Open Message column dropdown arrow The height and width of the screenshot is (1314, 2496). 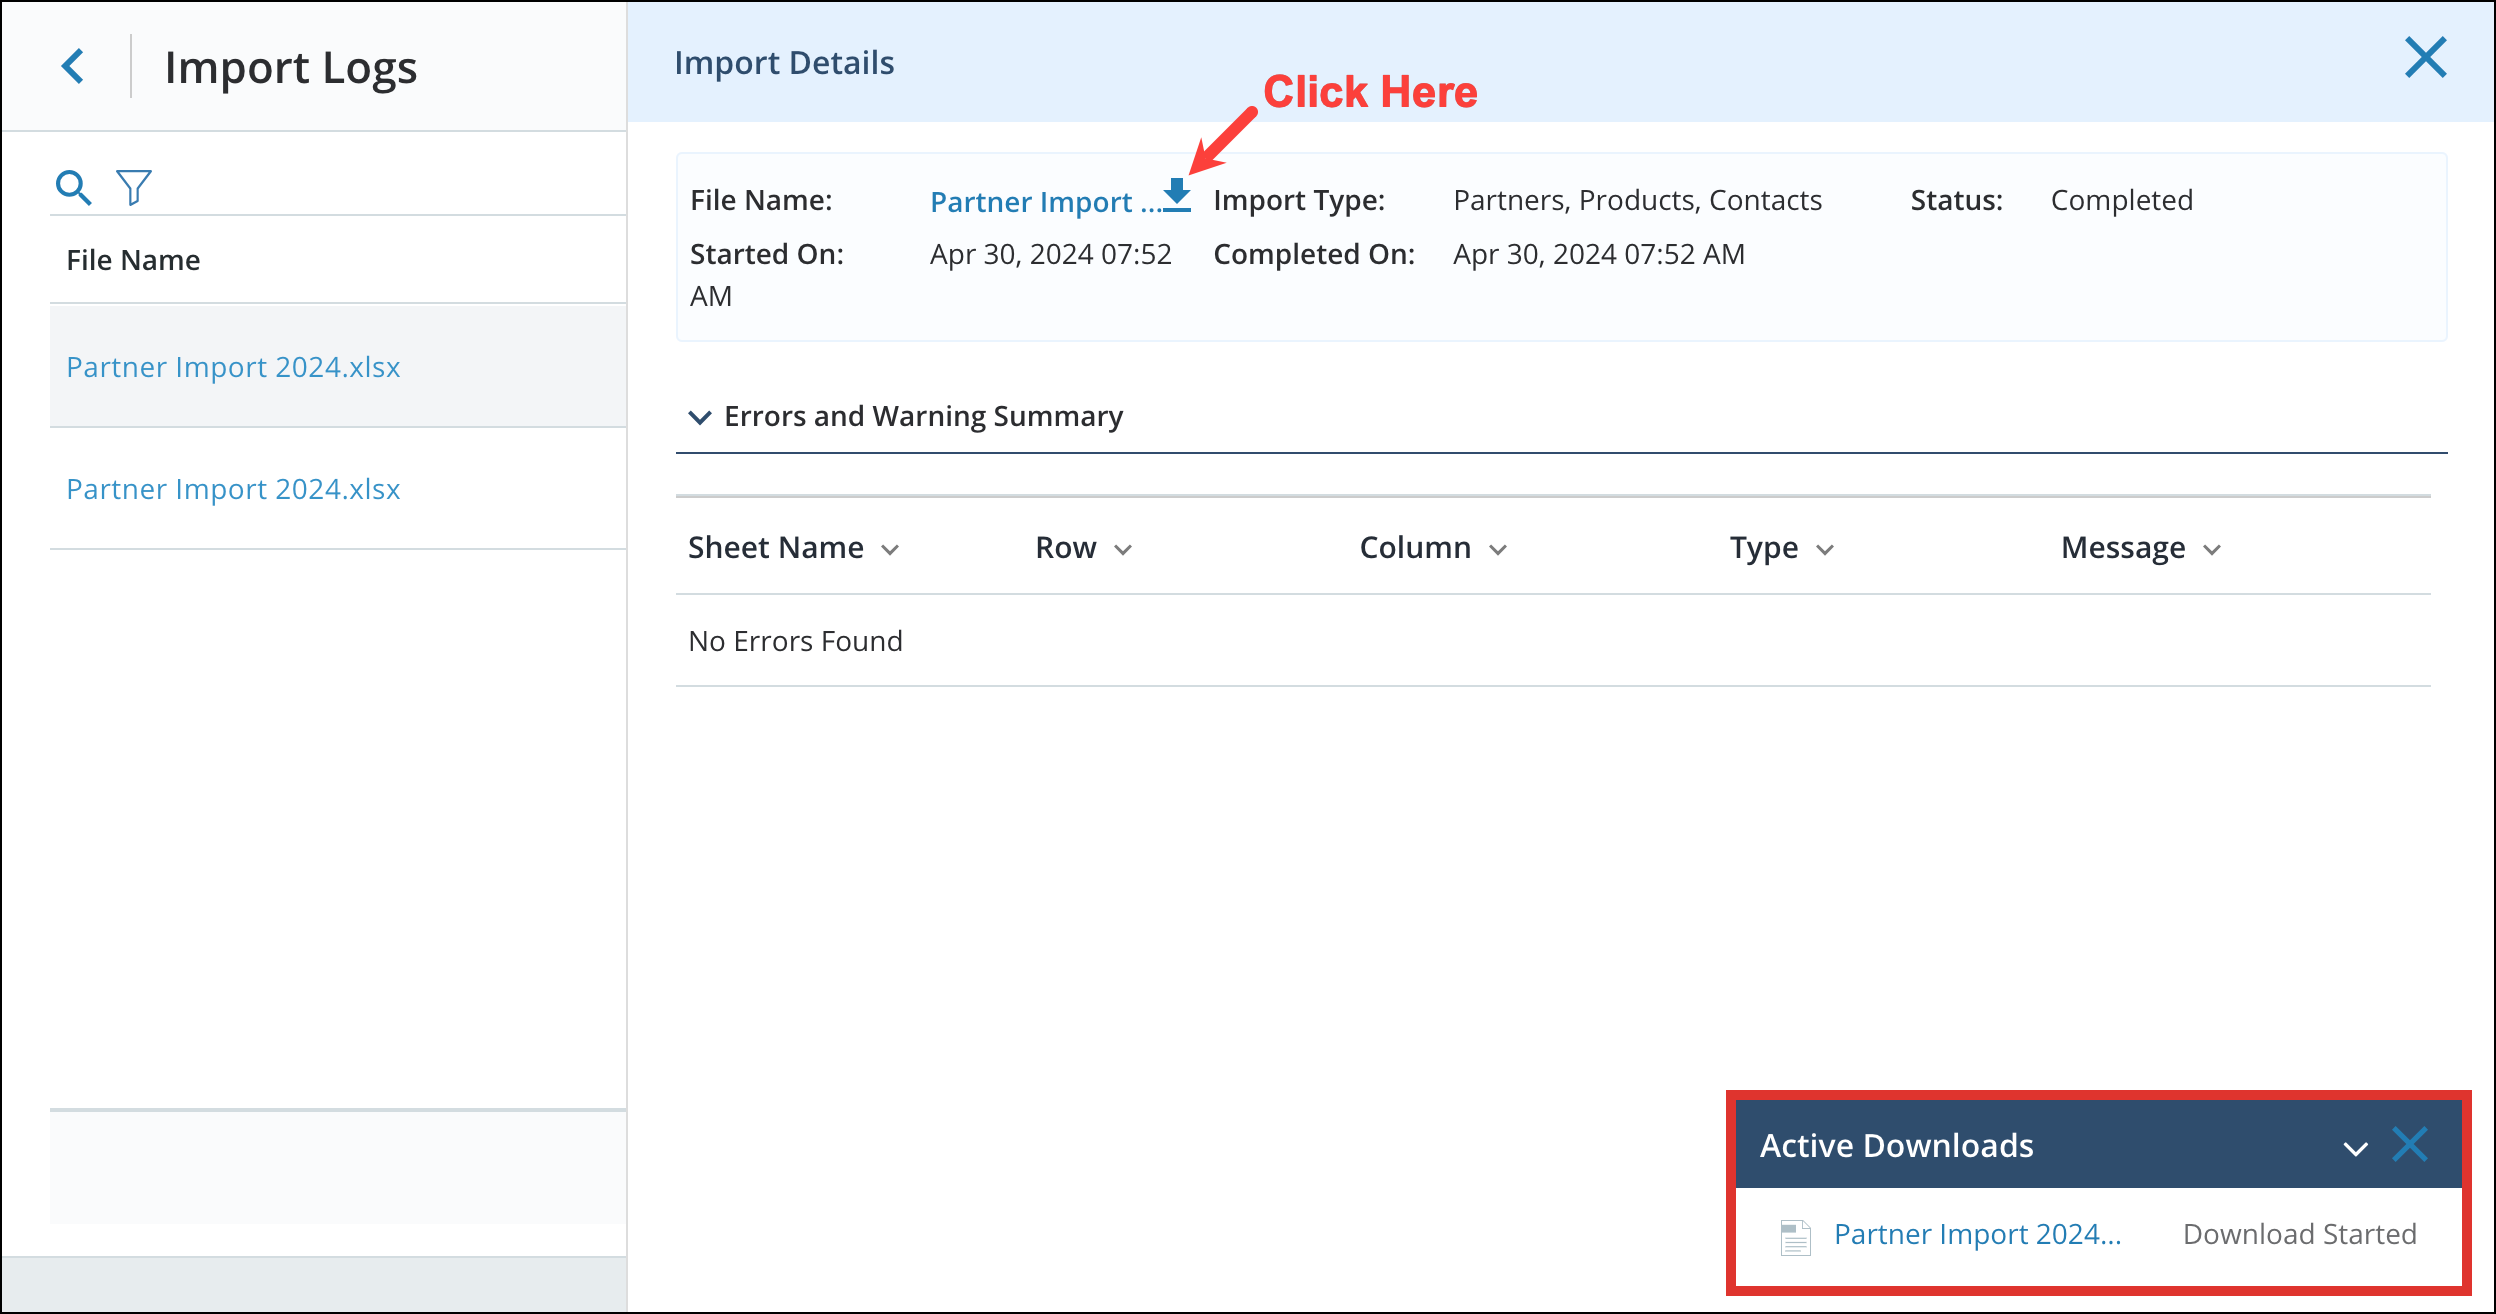click(2212, 550)
